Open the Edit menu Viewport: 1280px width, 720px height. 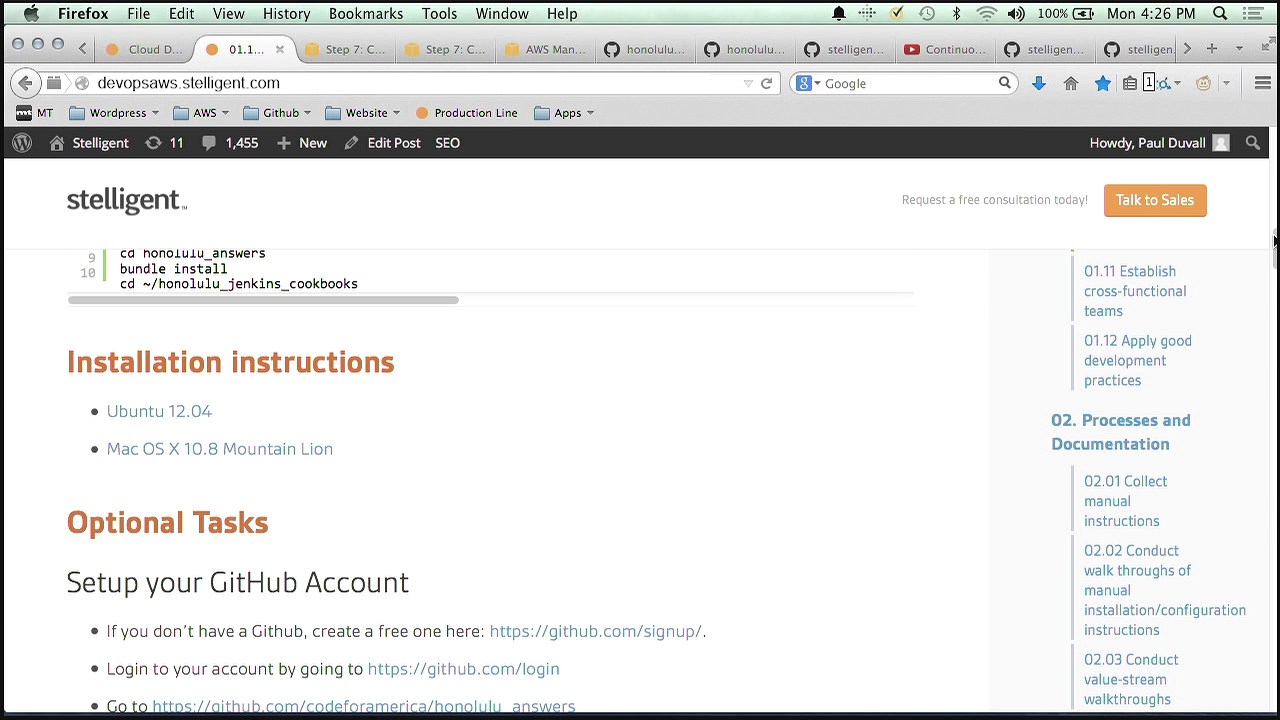click(x=181, y=14)
